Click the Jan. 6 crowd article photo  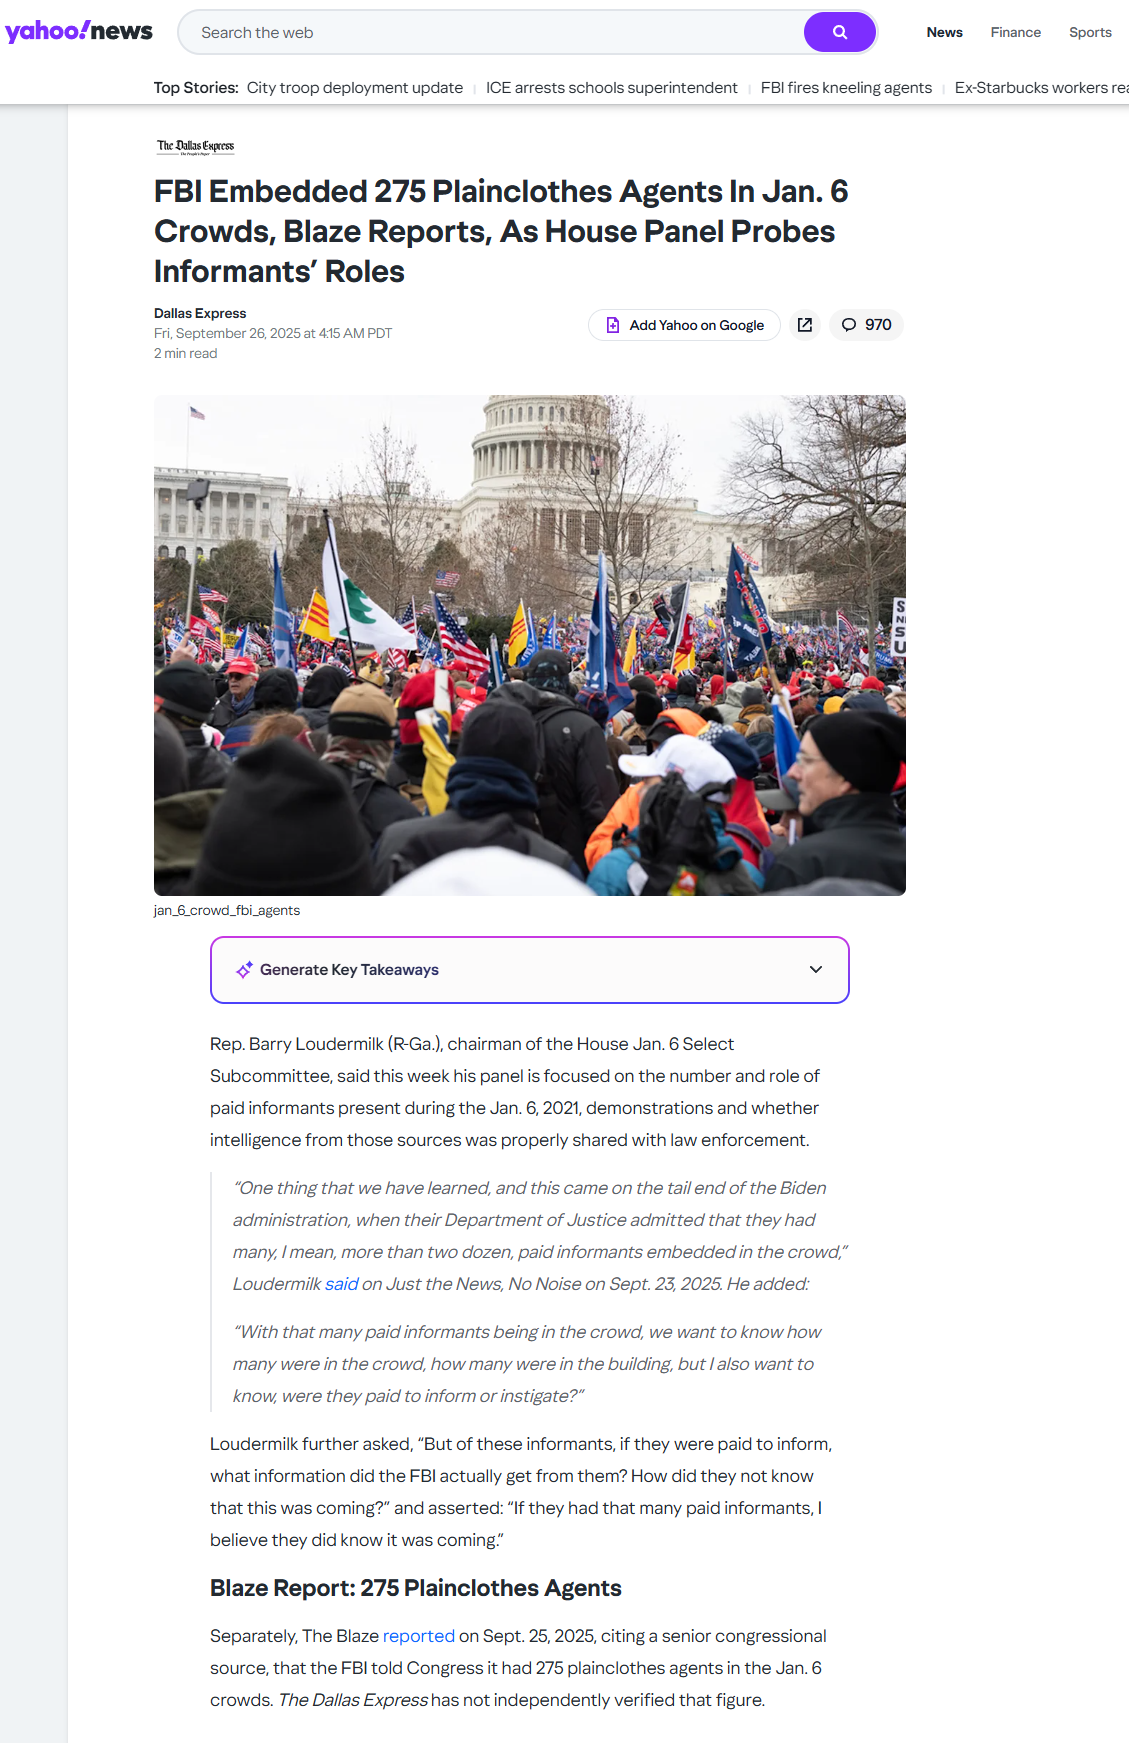[x=530, y=645]
